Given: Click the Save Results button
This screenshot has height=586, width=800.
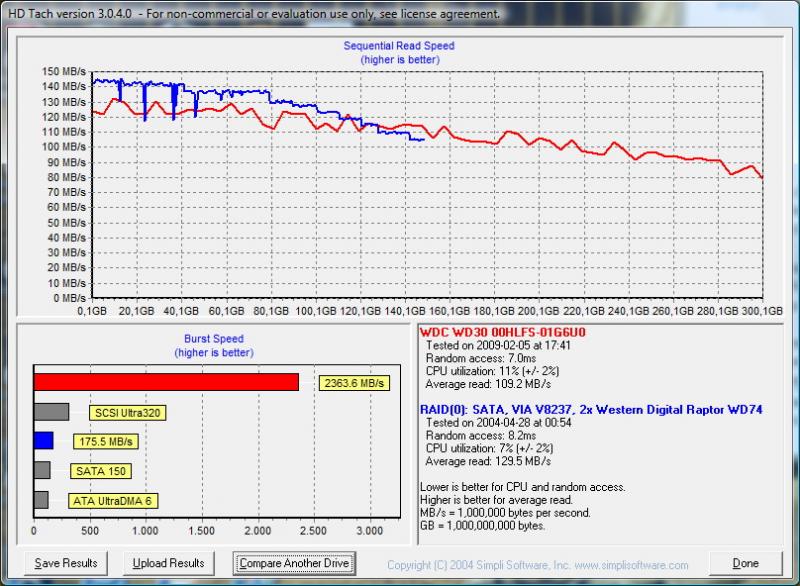Looking at the screenshot, I should tap(66, 563).
